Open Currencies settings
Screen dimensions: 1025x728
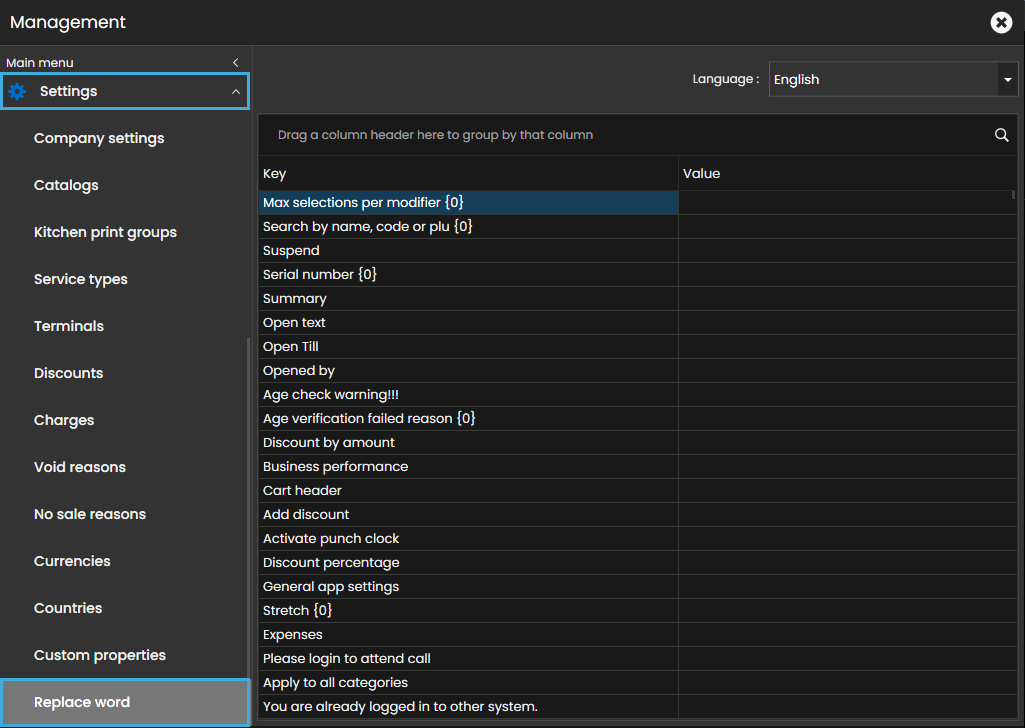(72, 561)
